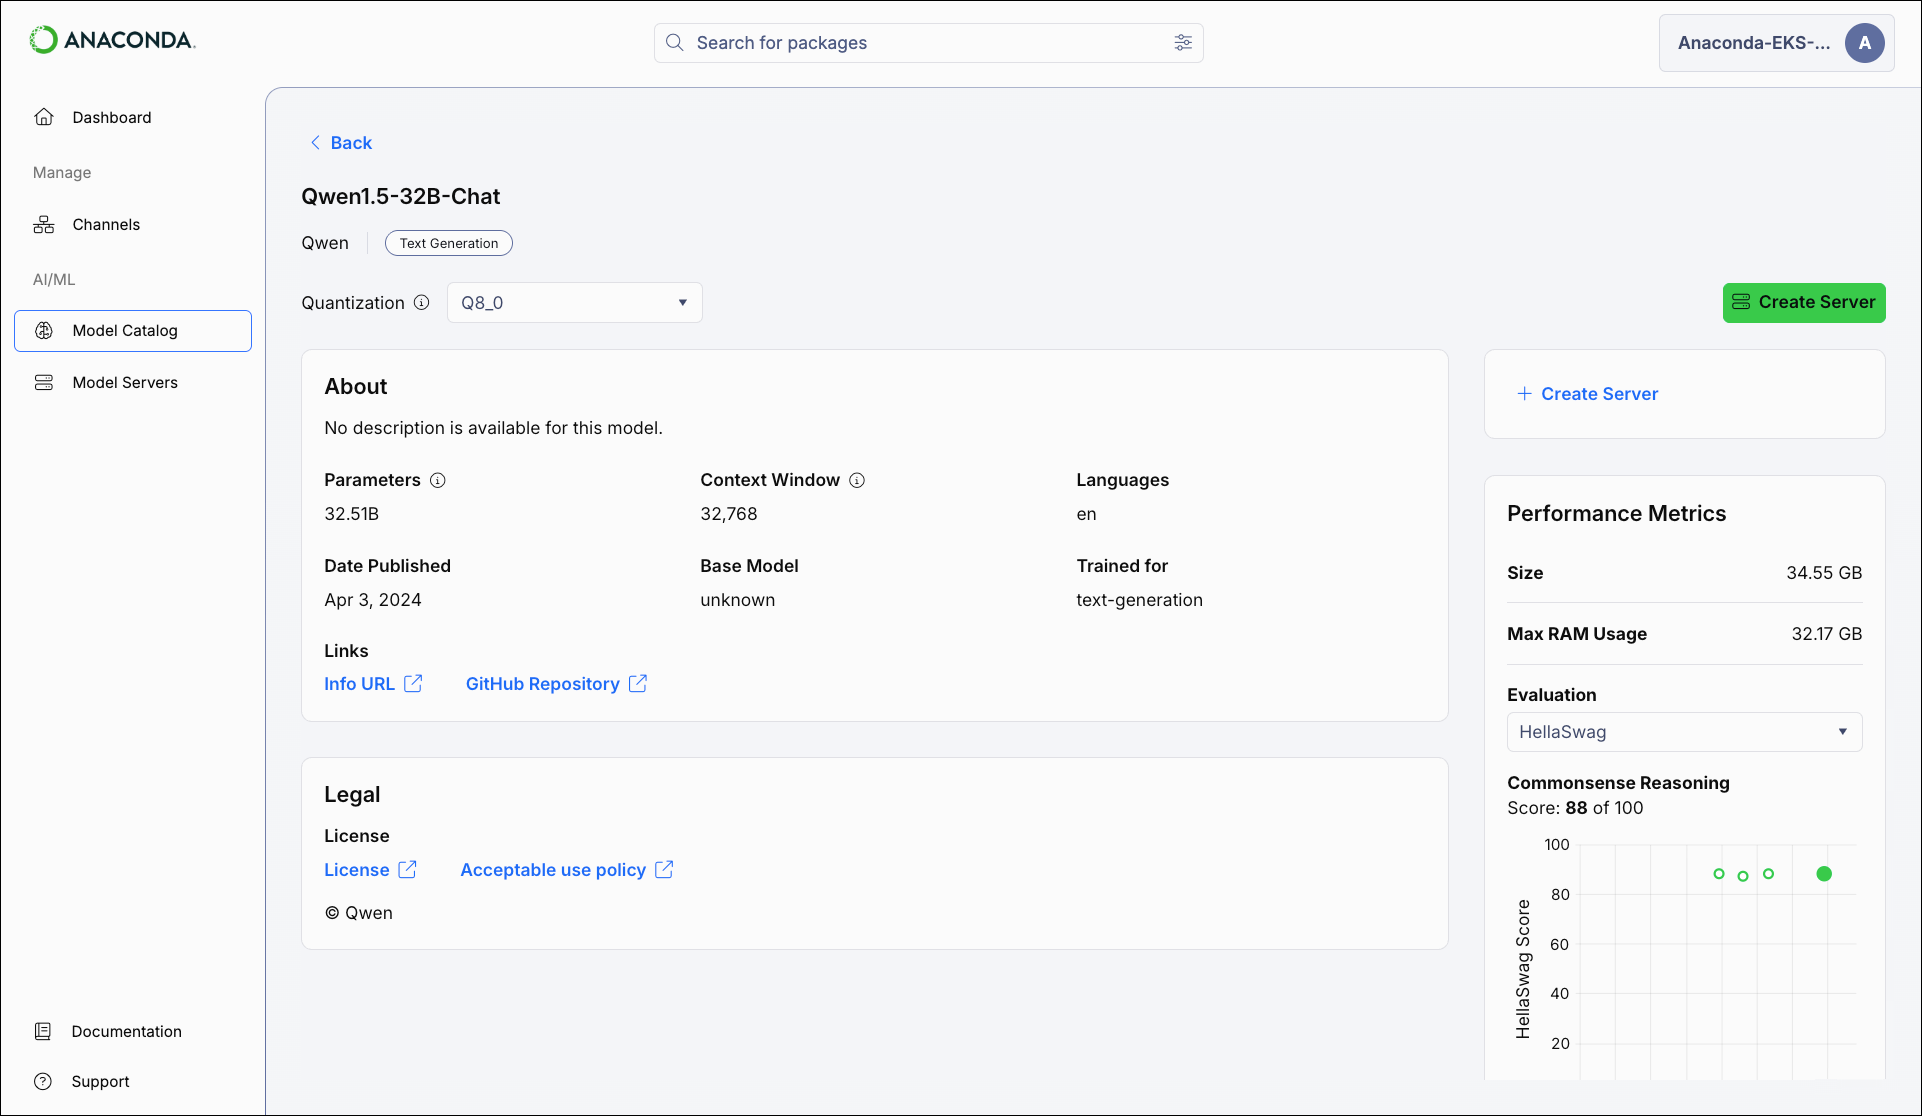
Task: Click the Parameters info icon
Action: [x=438, y=480]
